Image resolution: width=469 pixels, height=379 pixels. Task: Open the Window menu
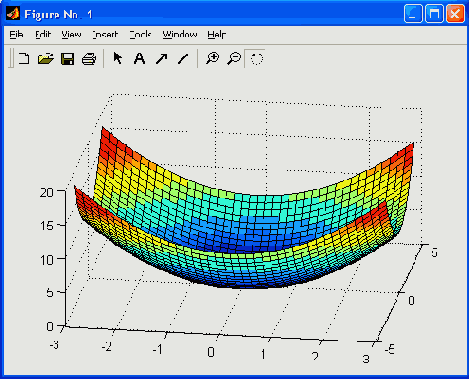(x=180, y=34)
